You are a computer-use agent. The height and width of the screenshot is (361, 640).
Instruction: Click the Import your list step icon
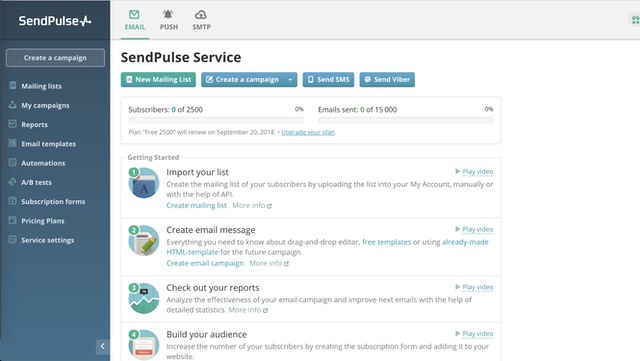point(144,183)
